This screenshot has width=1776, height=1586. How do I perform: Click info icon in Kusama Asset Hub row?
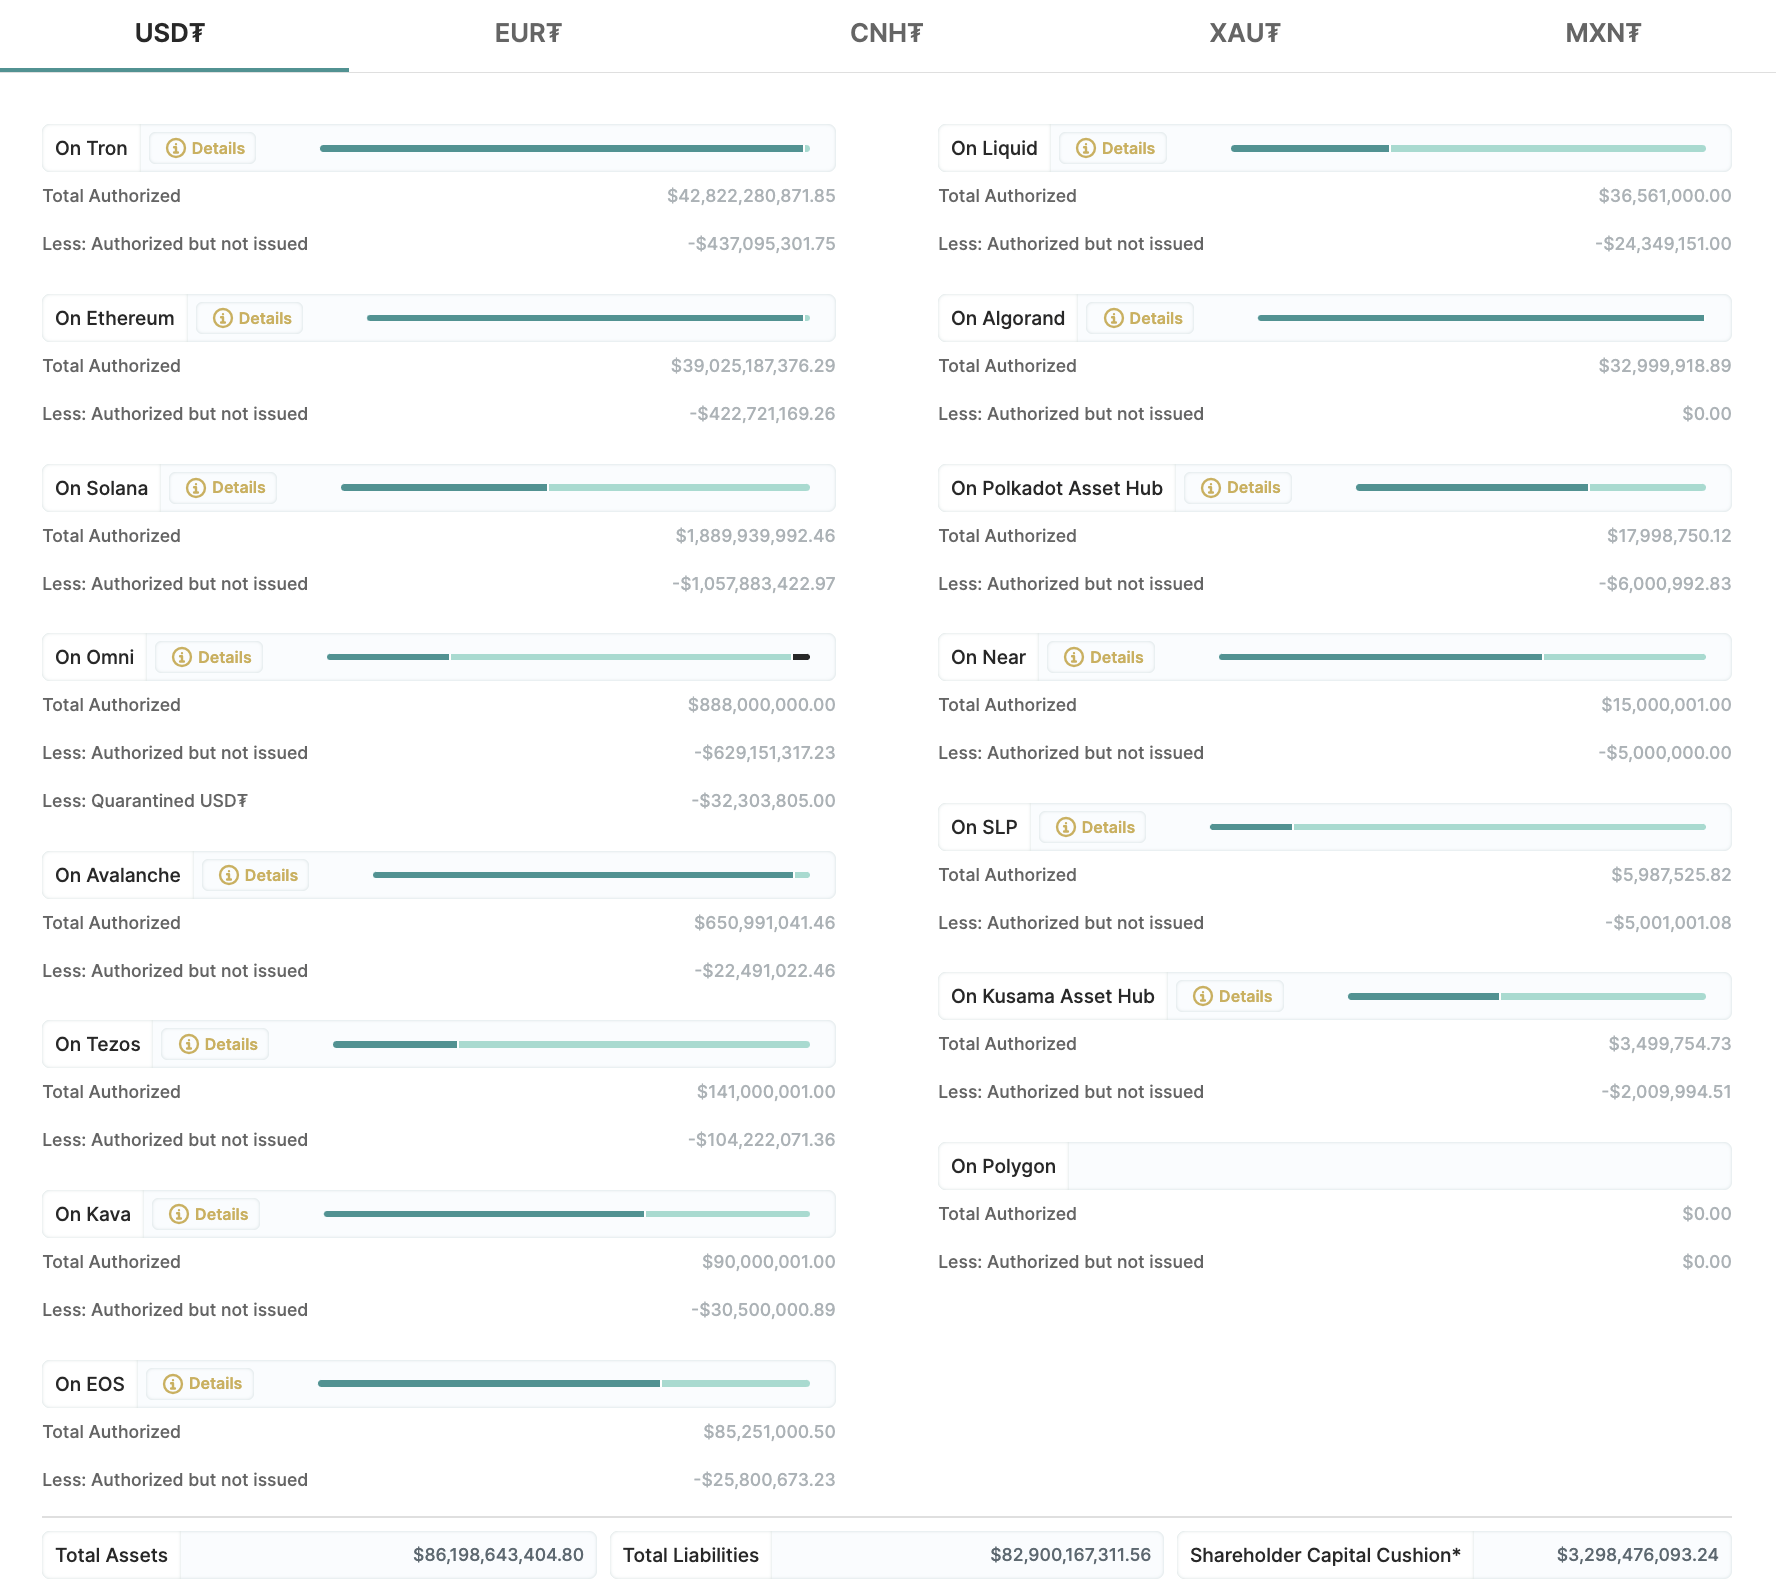click(1203, 996)
